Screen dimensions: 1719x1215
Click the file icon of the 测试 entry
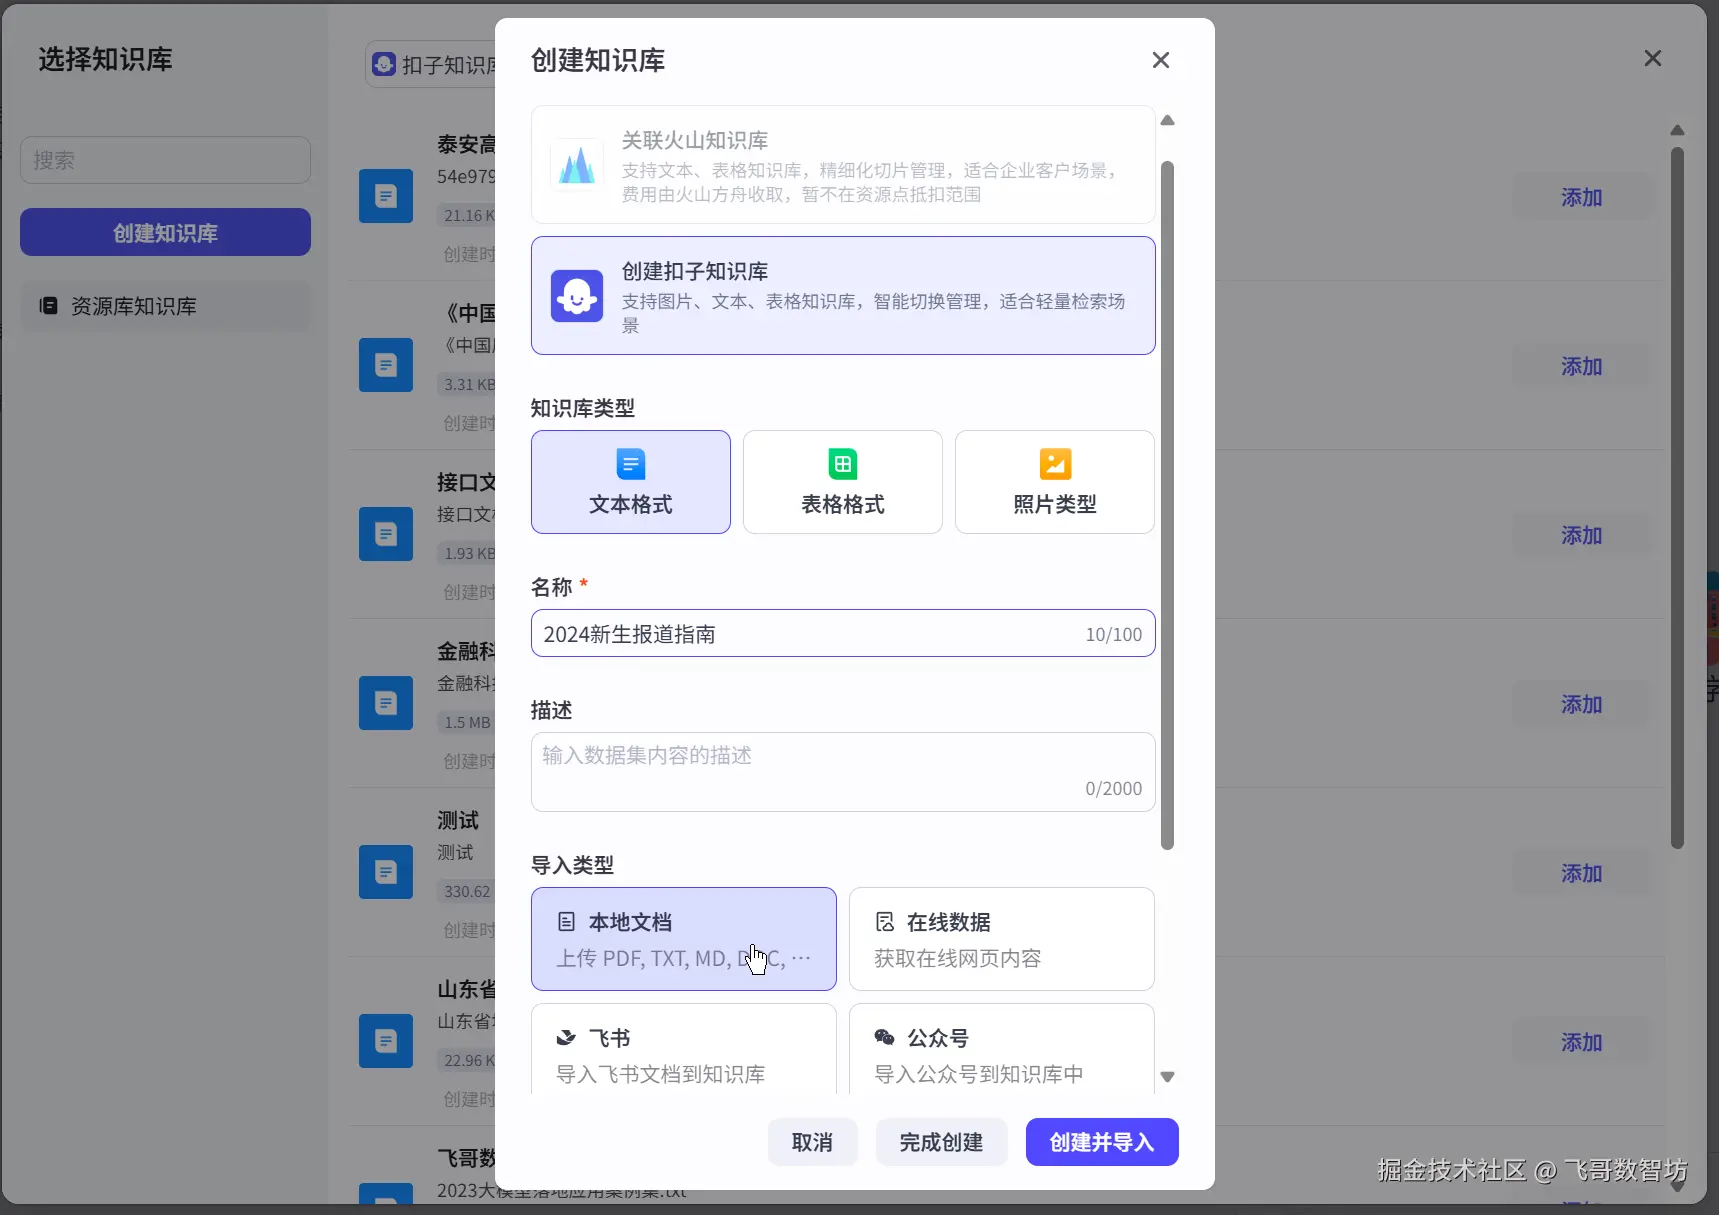pyautogui.click(x=386, y=872)
